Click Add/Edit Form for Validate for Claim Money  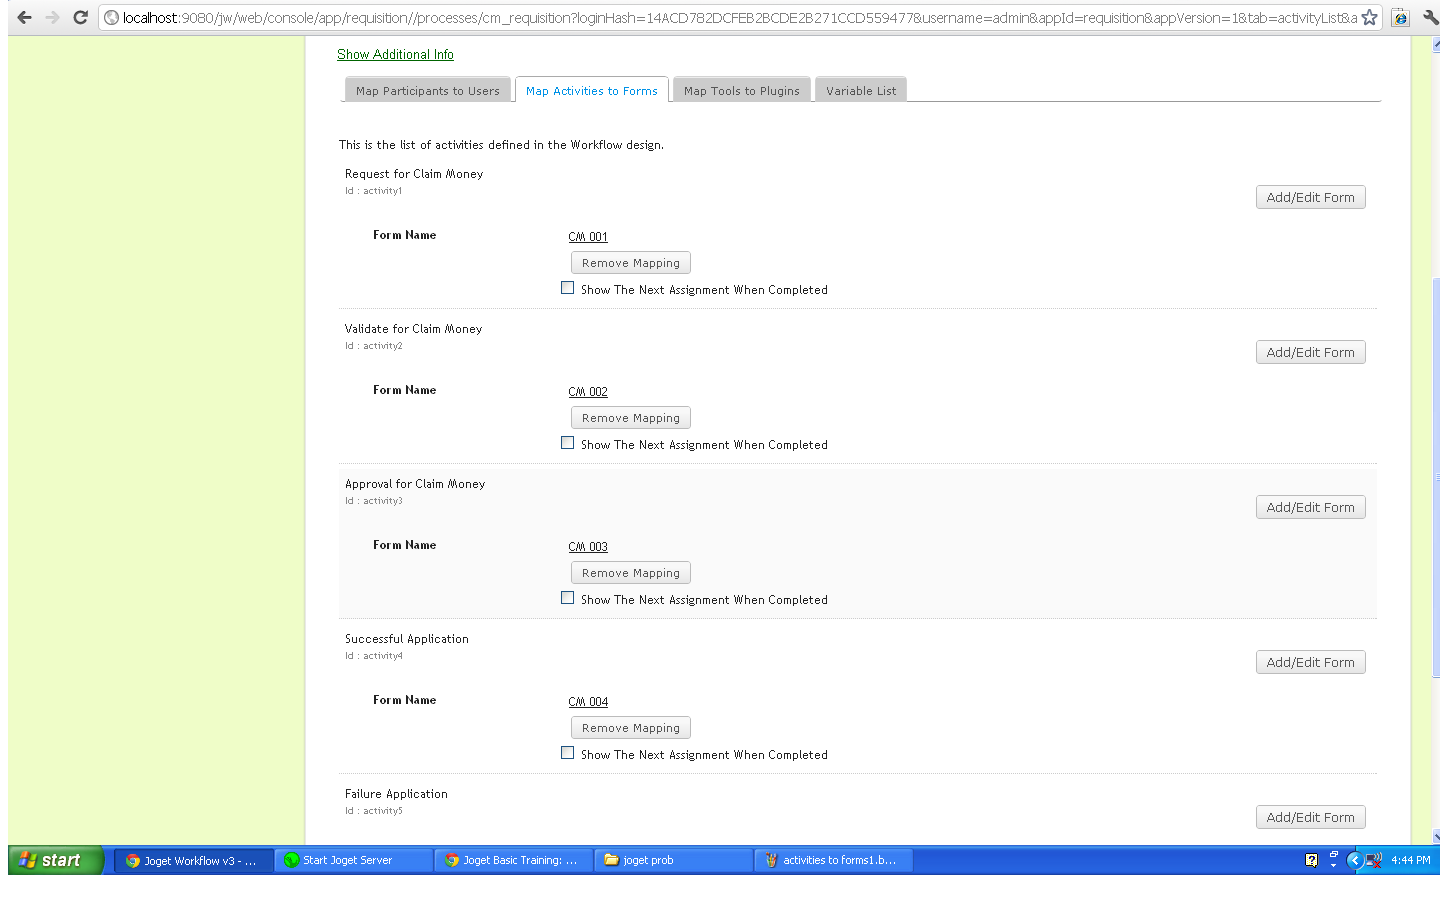[1310, 352]
